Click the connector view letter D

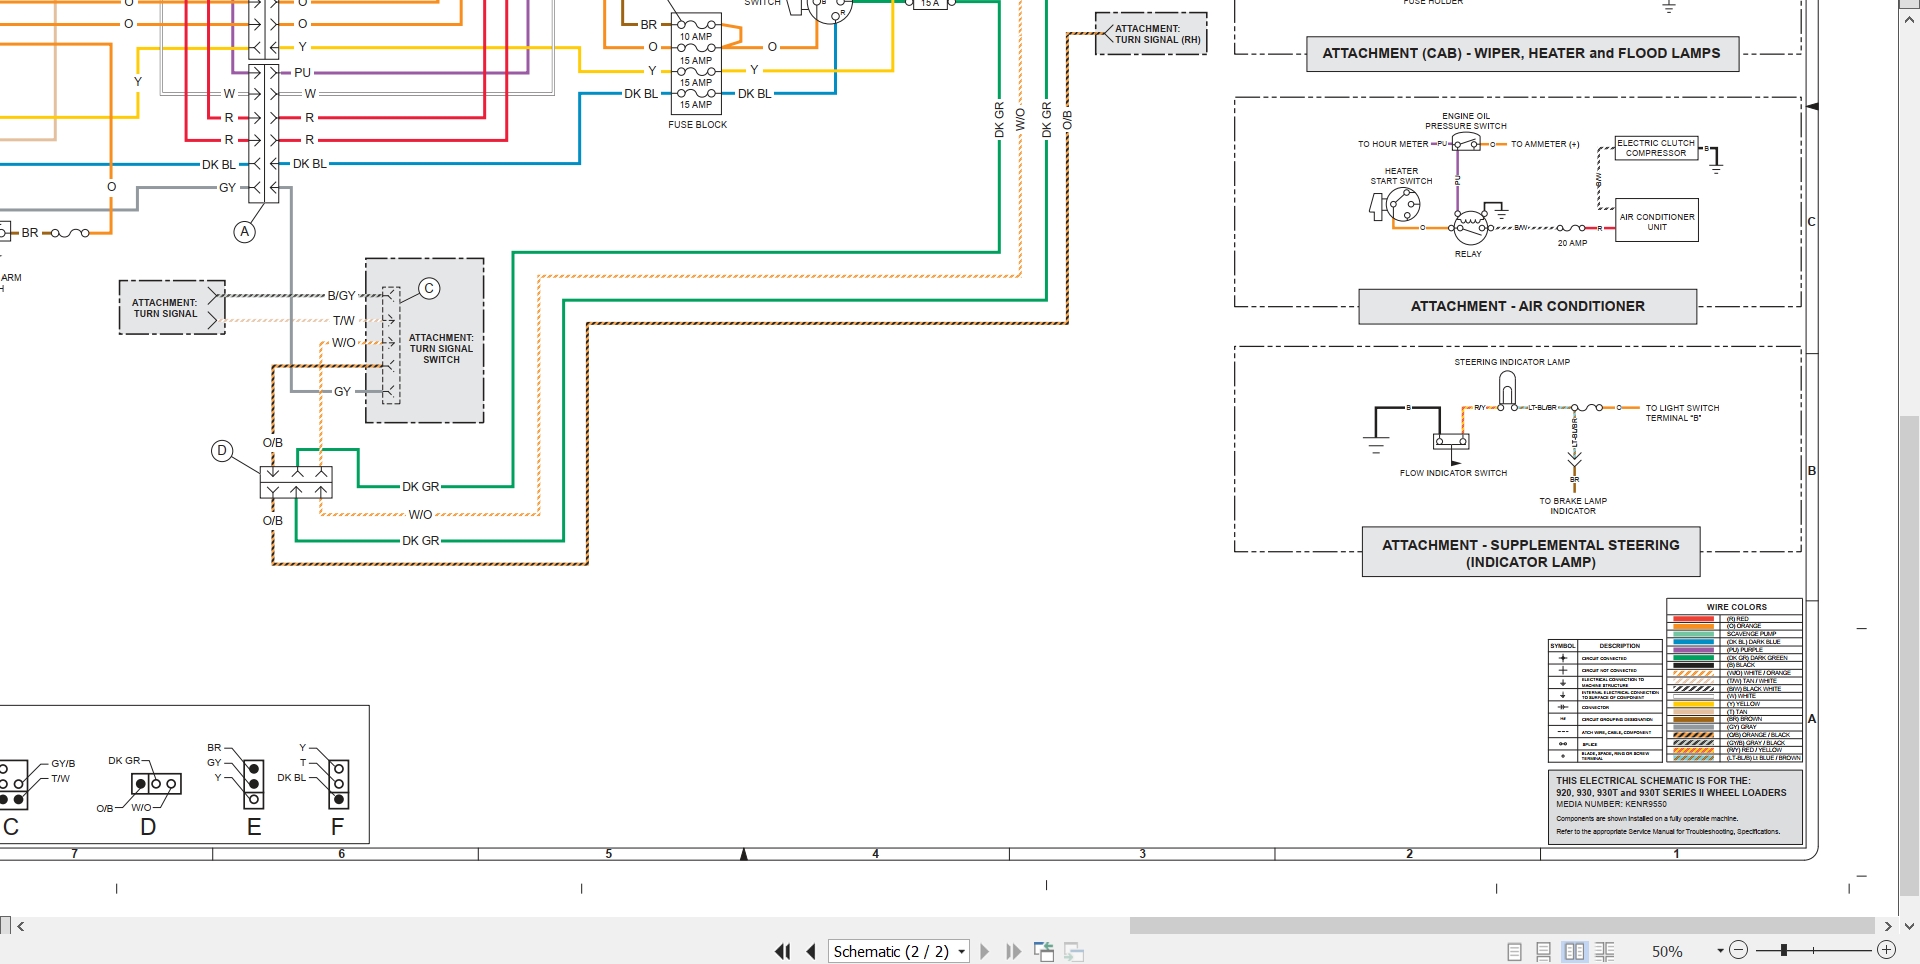(148, 827)
